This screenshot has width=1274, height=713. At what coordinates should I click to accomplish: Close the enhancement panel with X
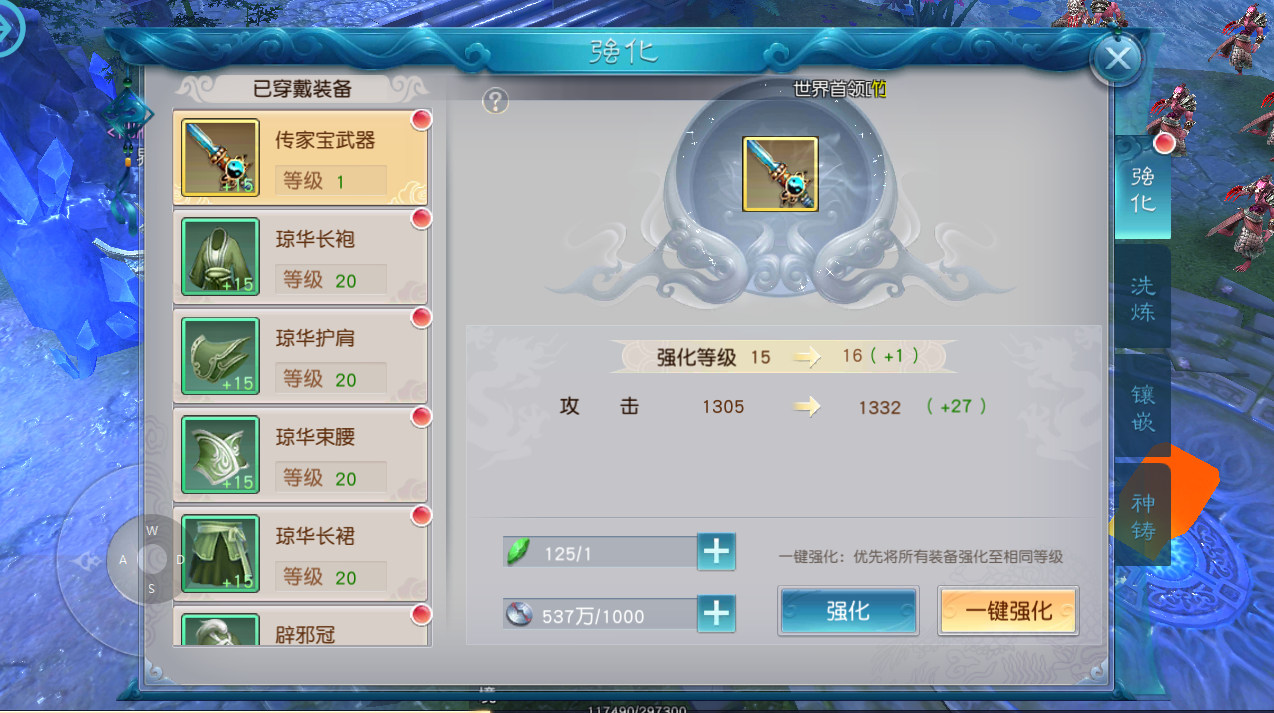[1118, 58]
